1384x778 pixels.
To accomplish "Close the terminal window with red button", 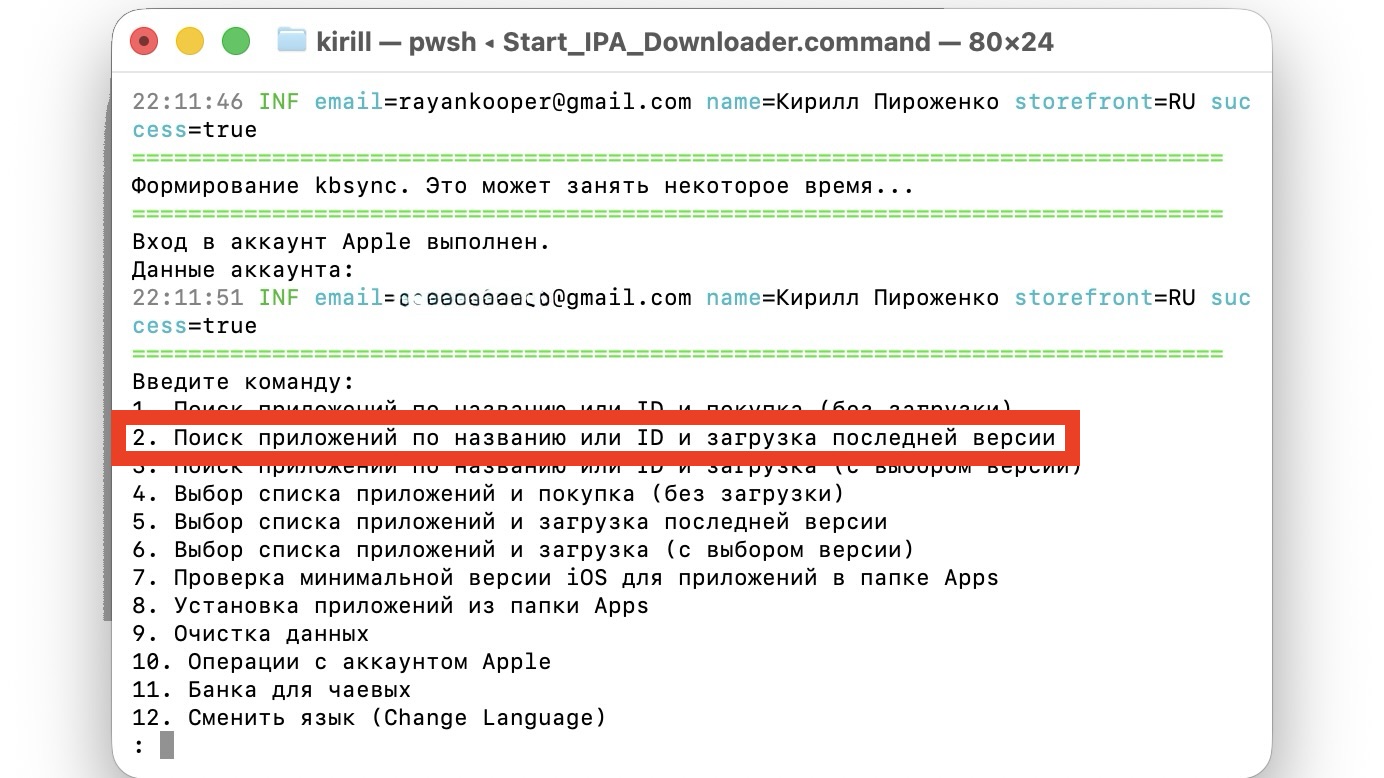I will (x=145, y=41).
